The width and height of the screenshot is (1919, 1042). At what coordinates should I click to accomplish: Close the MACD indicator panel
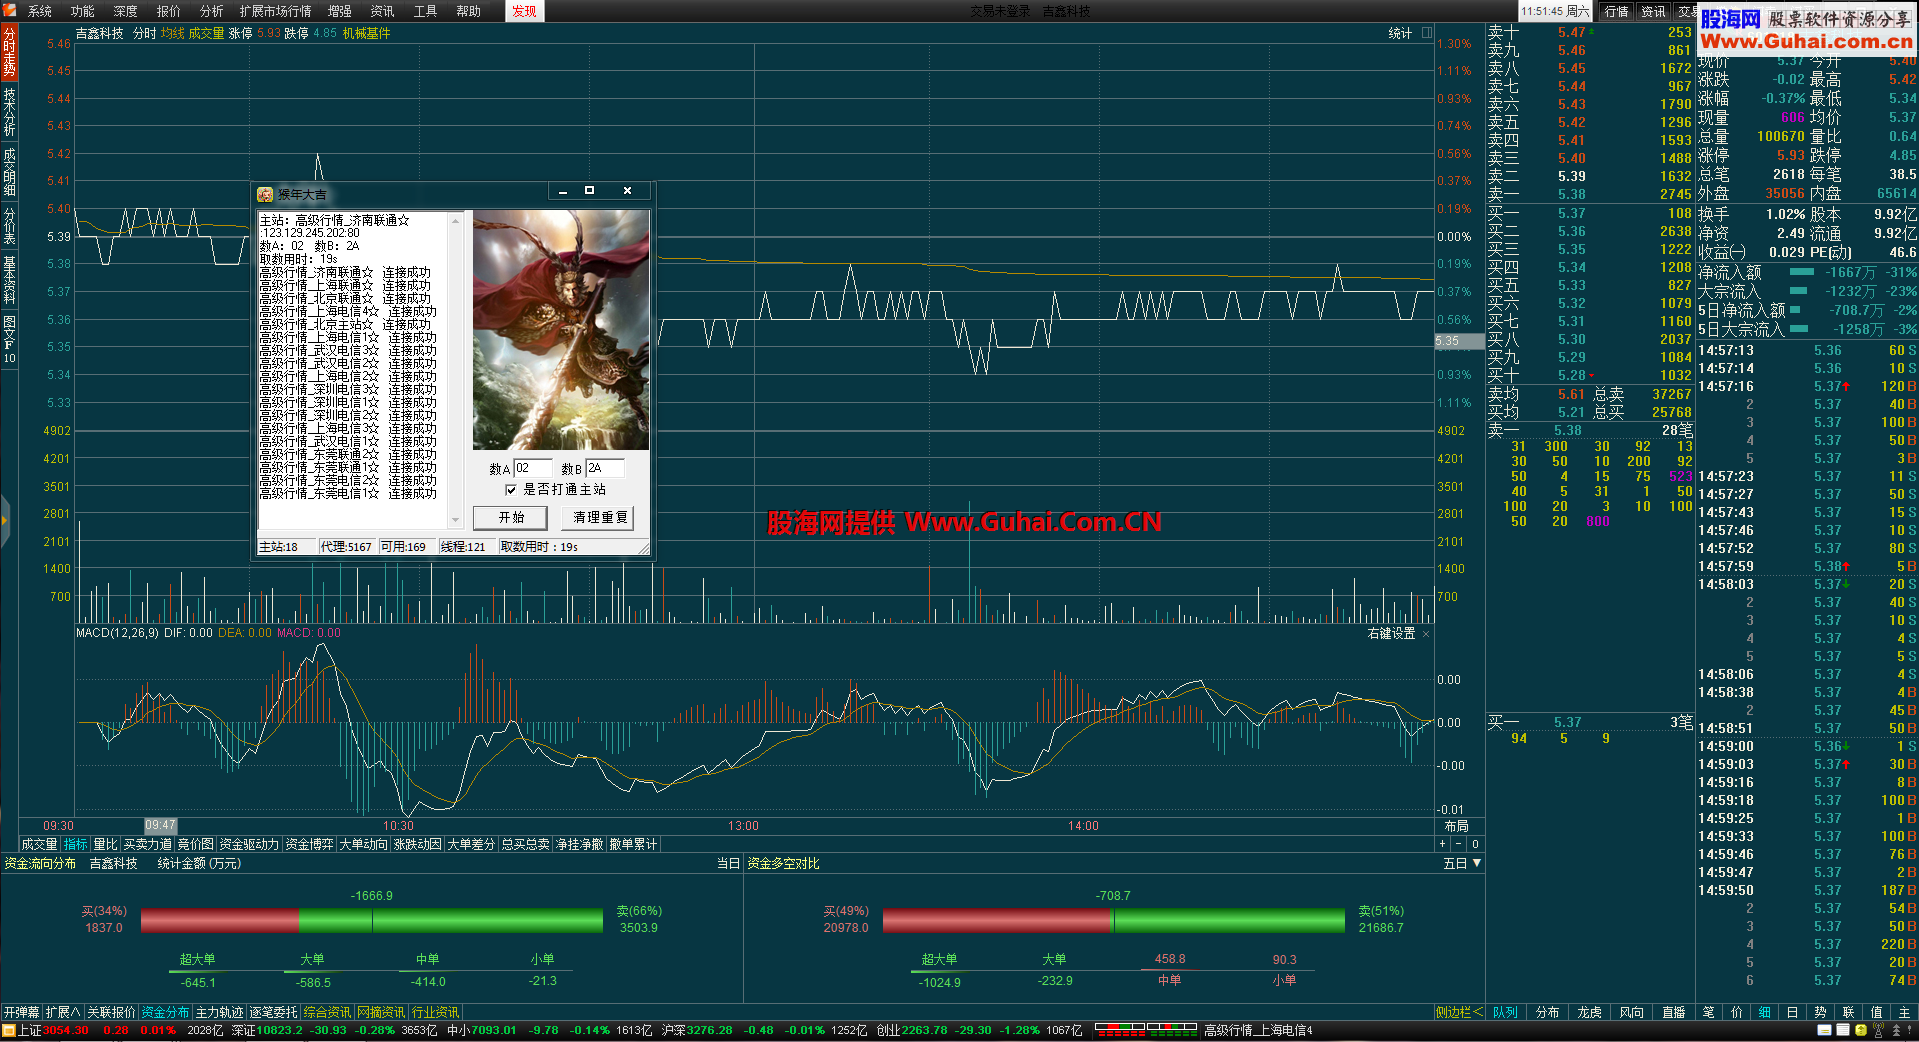point(1426,634)
